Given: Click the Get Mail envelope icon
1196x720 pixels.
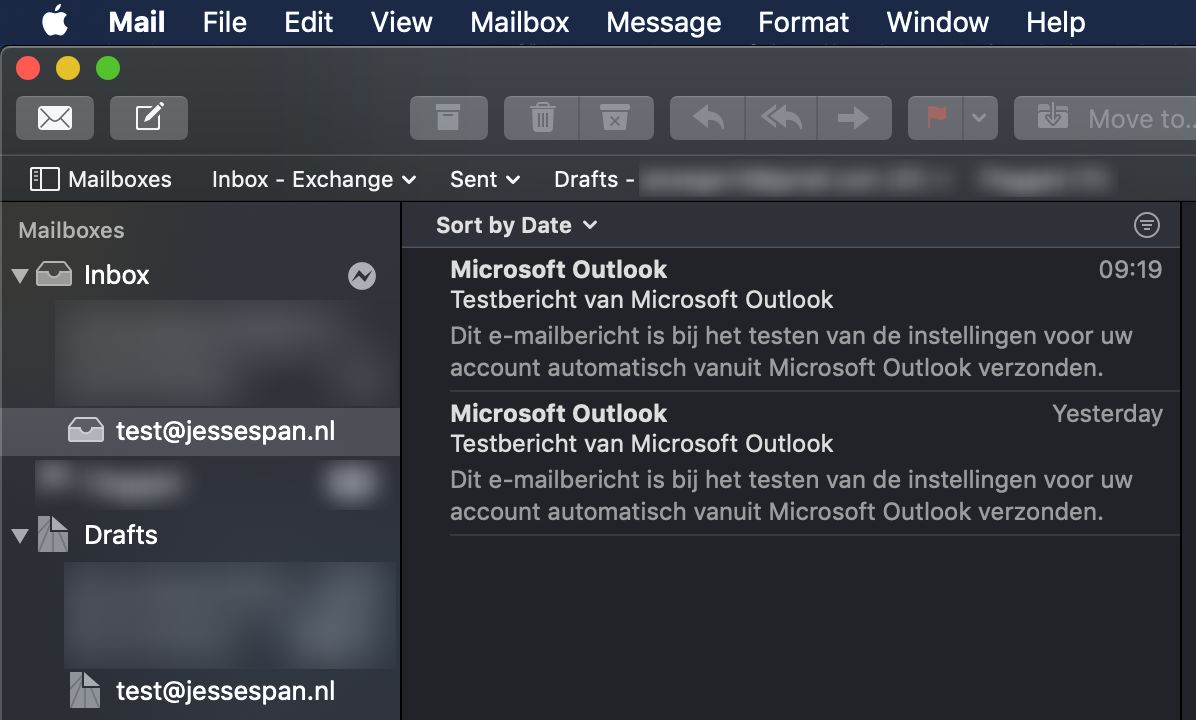Looking at the screenshot, I should 55,118.
